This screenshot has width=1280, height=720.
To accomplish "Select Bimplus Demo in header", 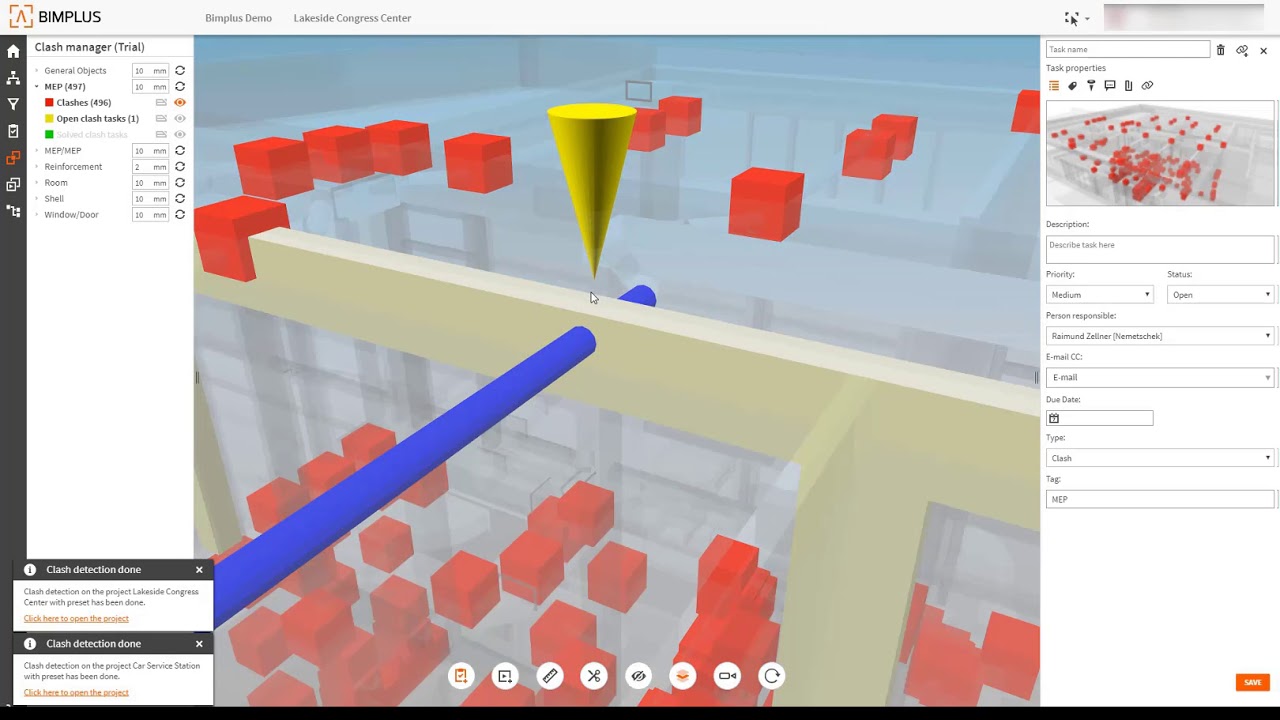I will tap(238, 18).
